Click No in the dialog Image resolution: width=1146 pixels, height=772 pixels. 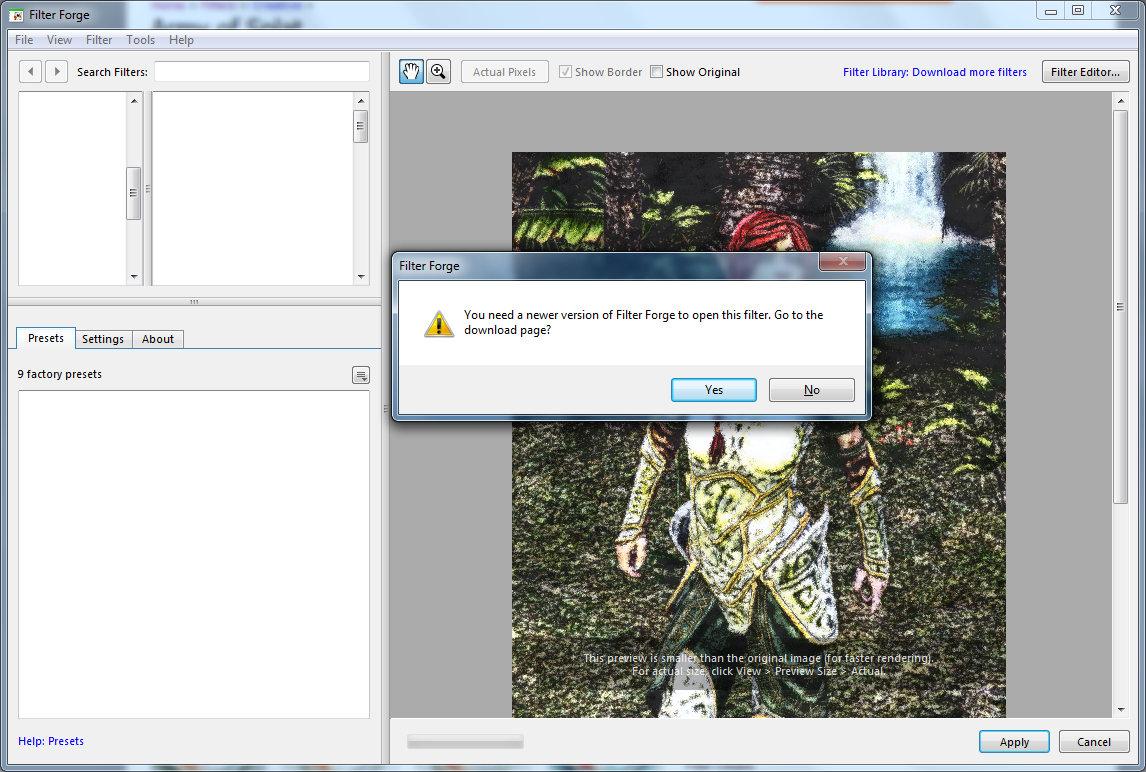pyautogui.click(x=812, y=390)
